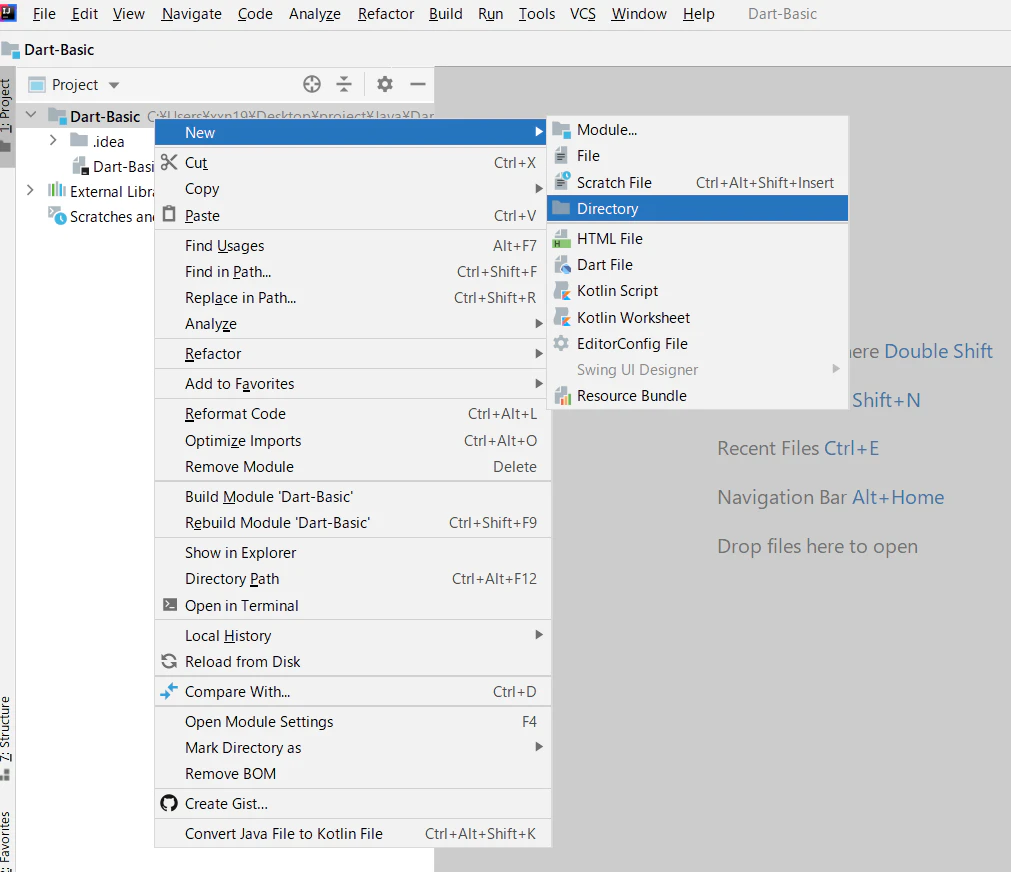Viewport: 1011px width, 872px height.
Task: Expand the .idea folder node
Action: point(54,140)
